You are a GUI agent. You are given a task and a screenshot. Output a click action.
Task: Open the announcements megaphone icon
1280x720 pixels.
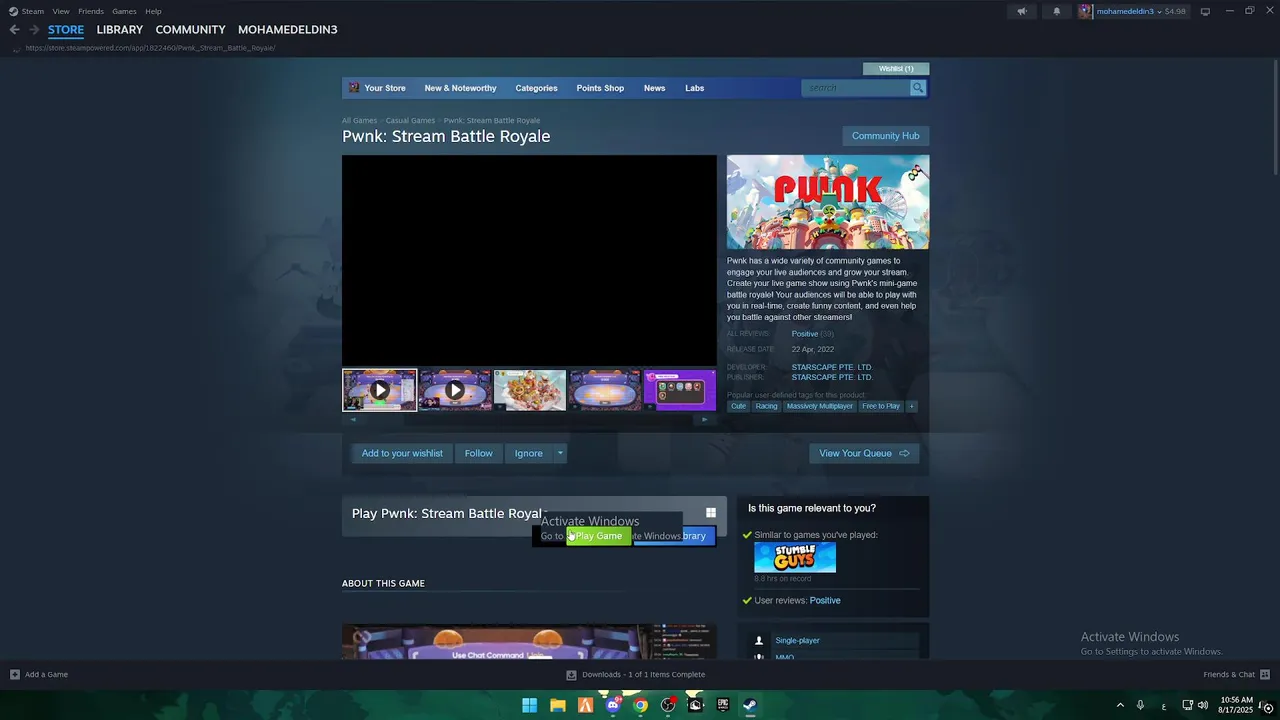(1022, 11)
